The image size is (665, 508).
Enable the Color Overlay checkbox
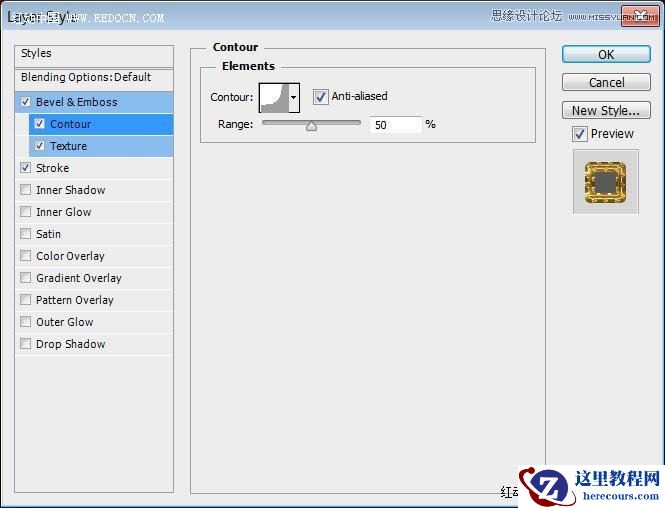tap(26, 256)
